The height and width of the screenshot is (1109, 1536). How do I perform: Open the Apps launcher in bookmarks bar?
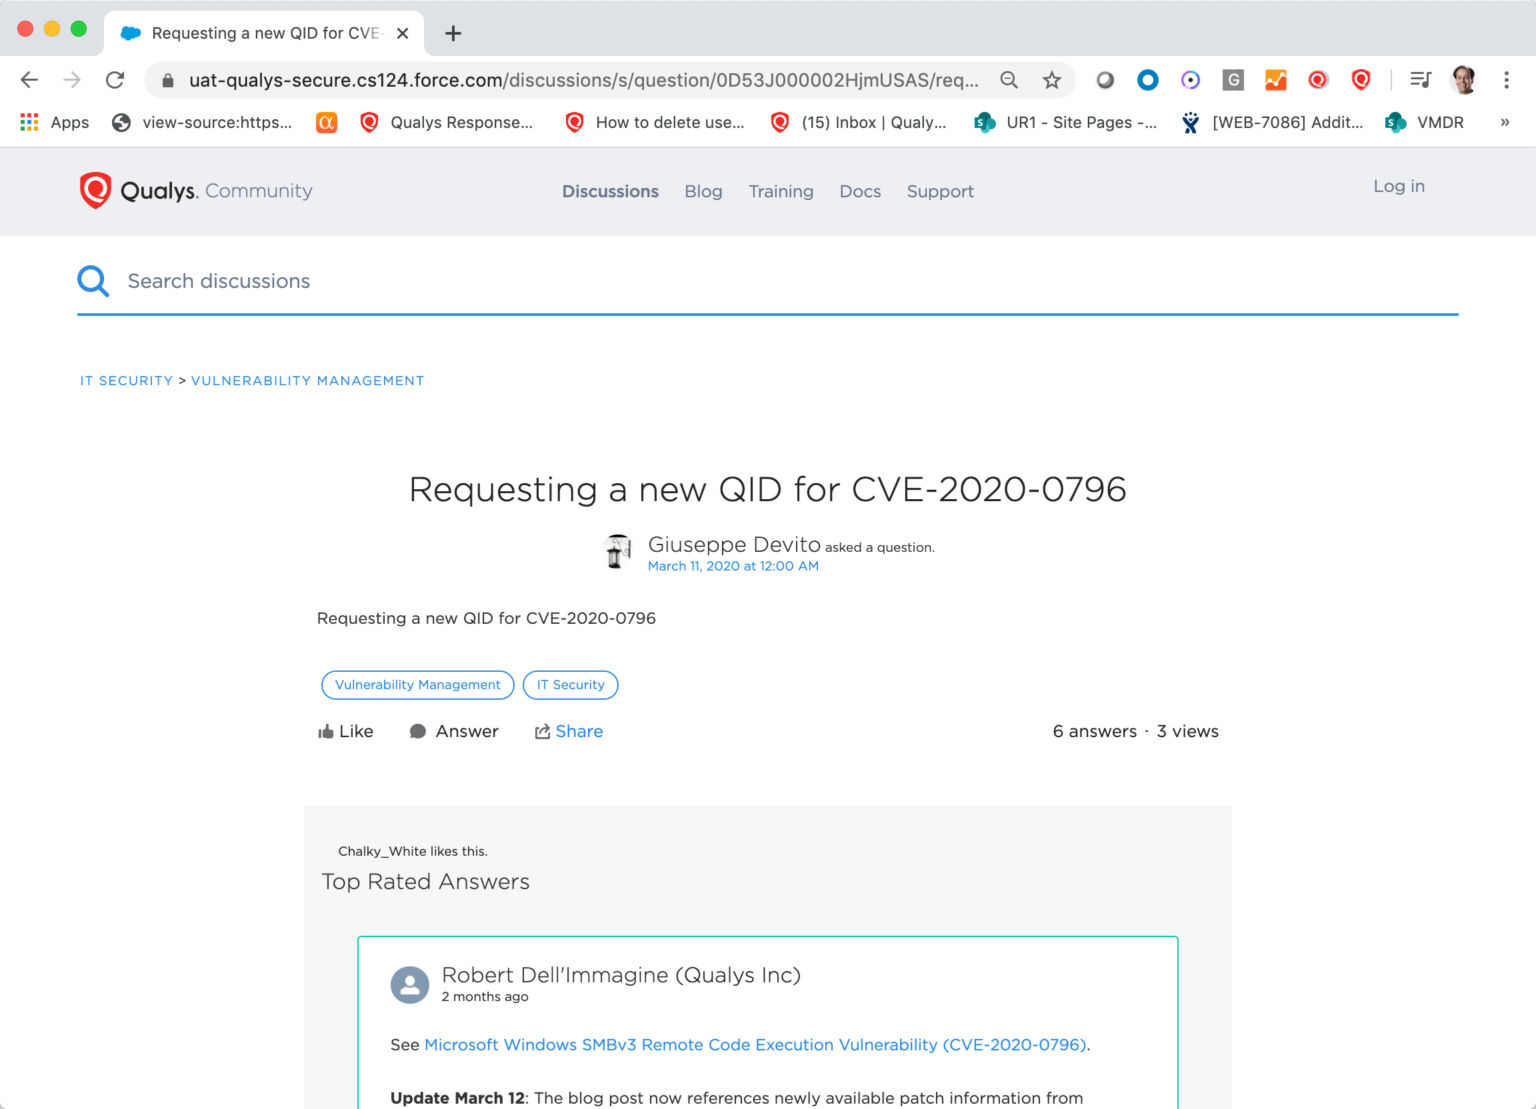tap(29, 122)
